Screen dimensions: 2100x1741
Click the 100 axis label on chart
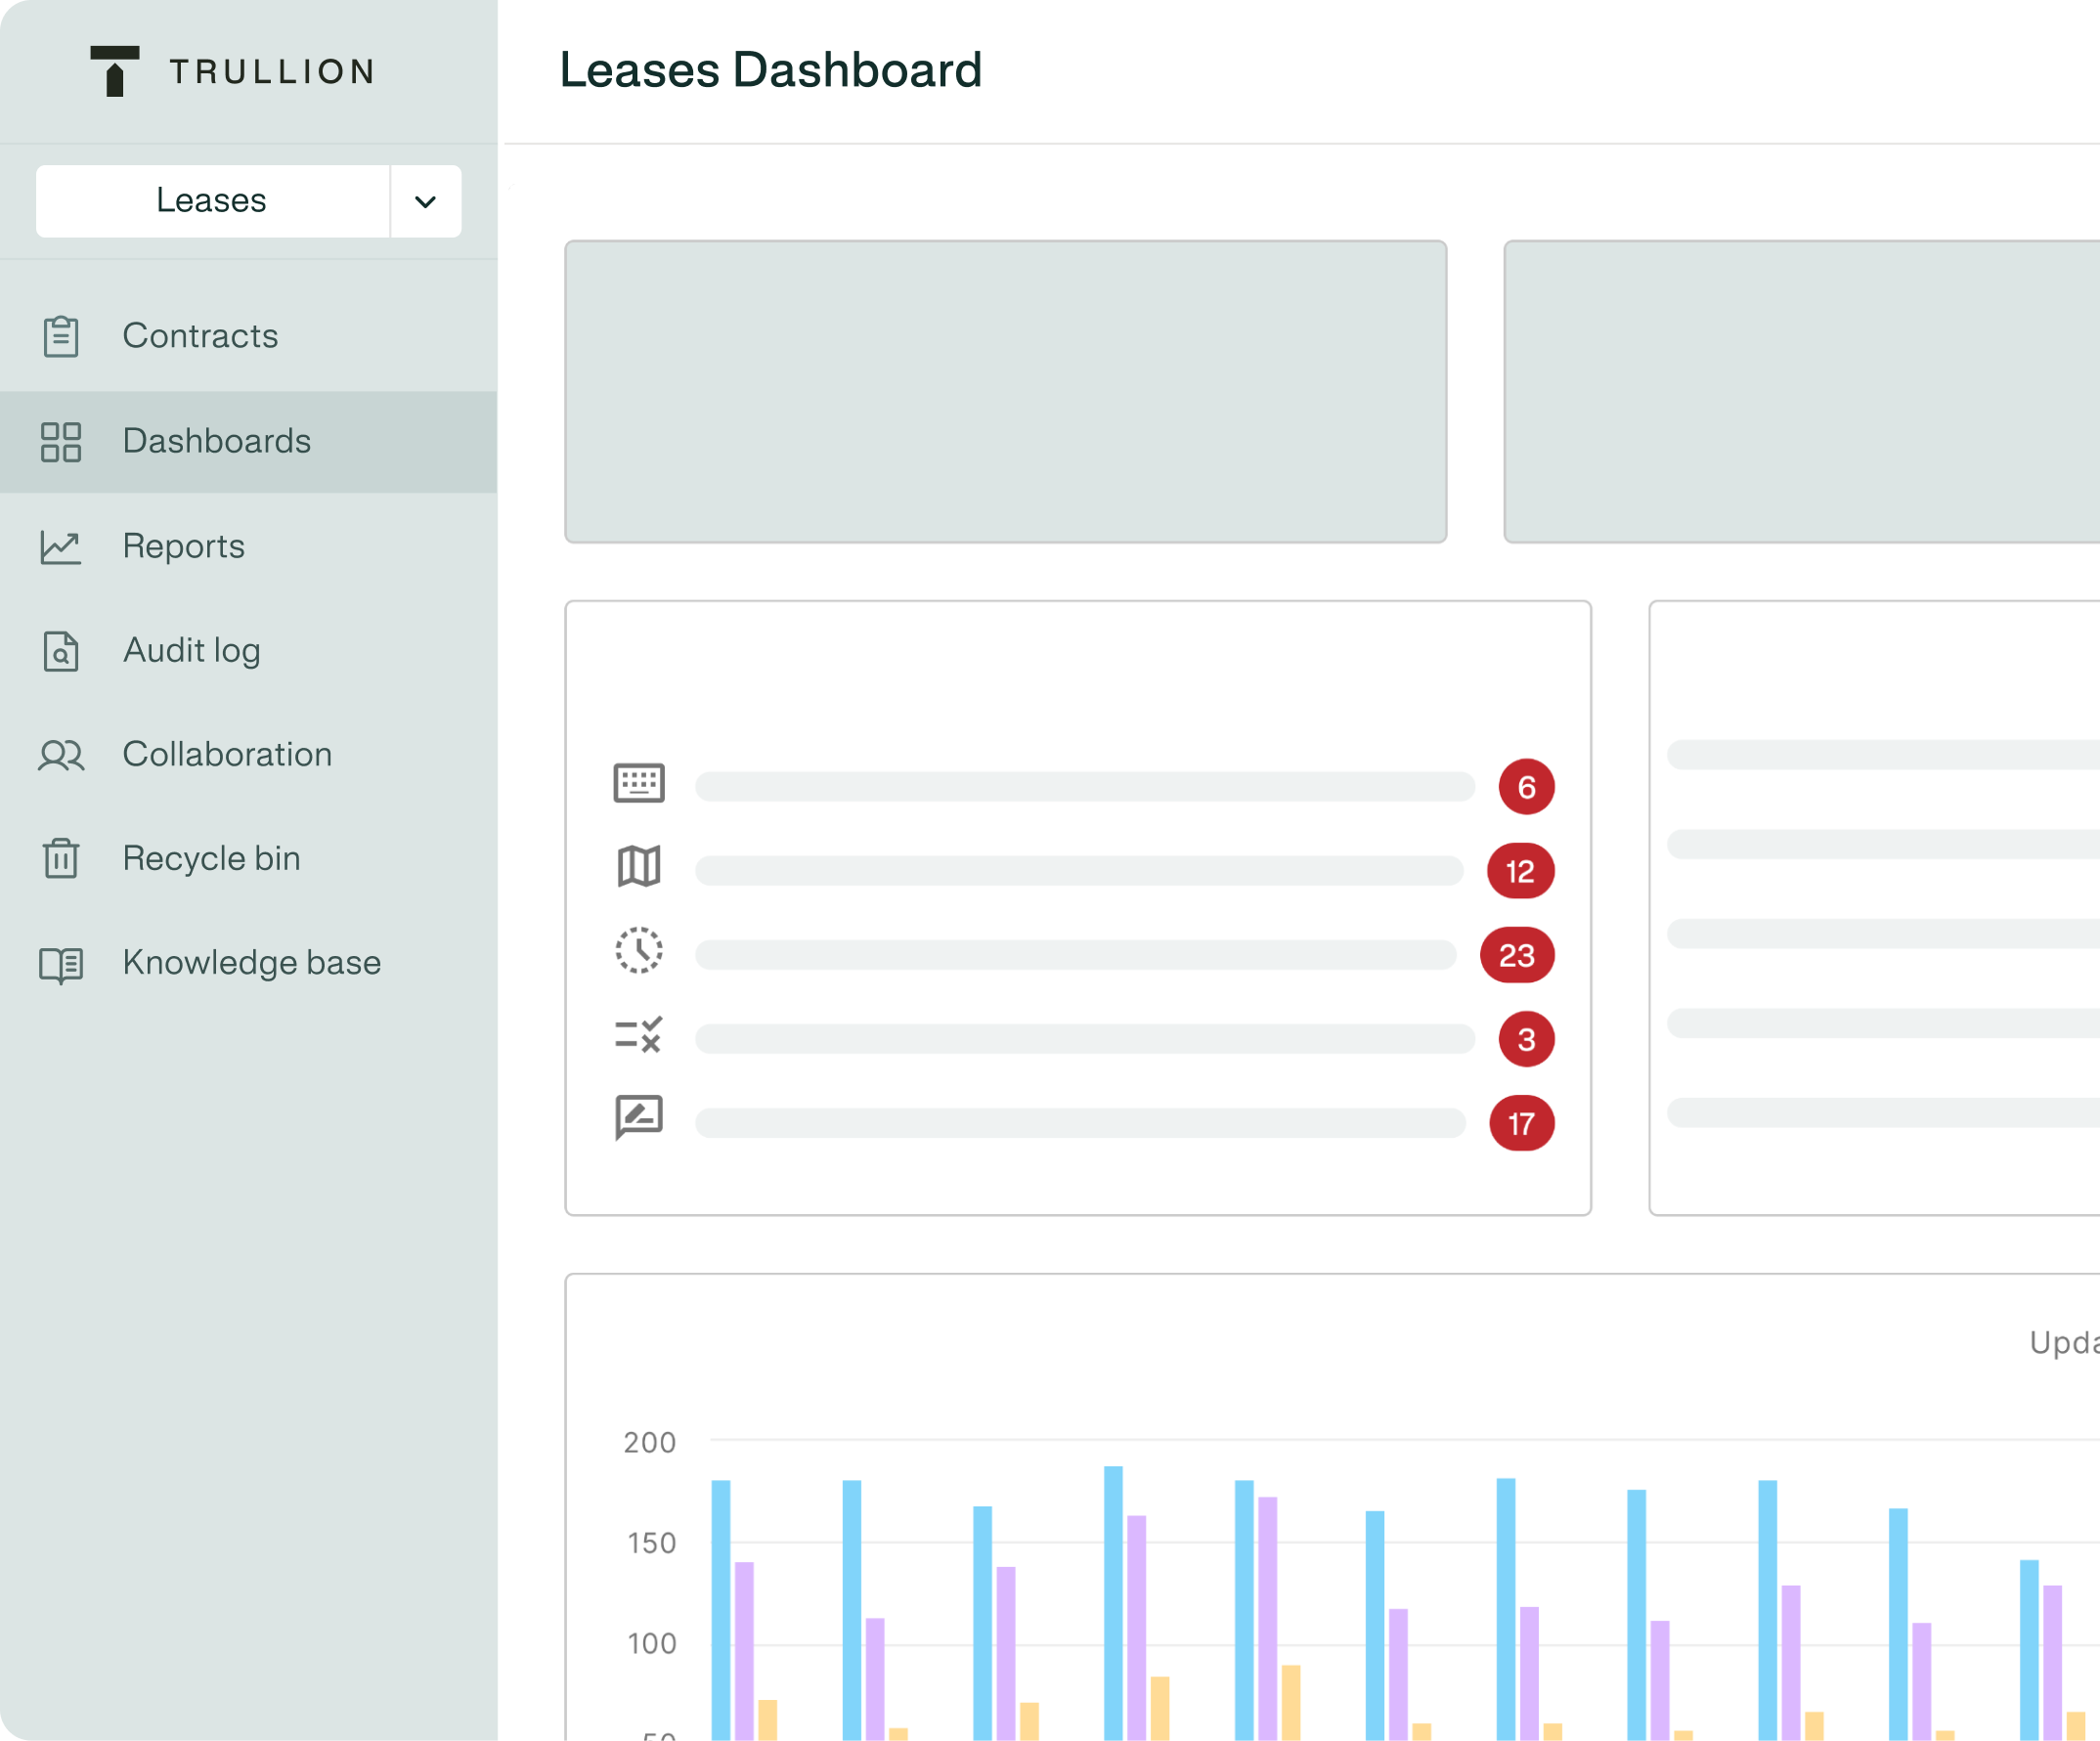(x=652, y=1643)
